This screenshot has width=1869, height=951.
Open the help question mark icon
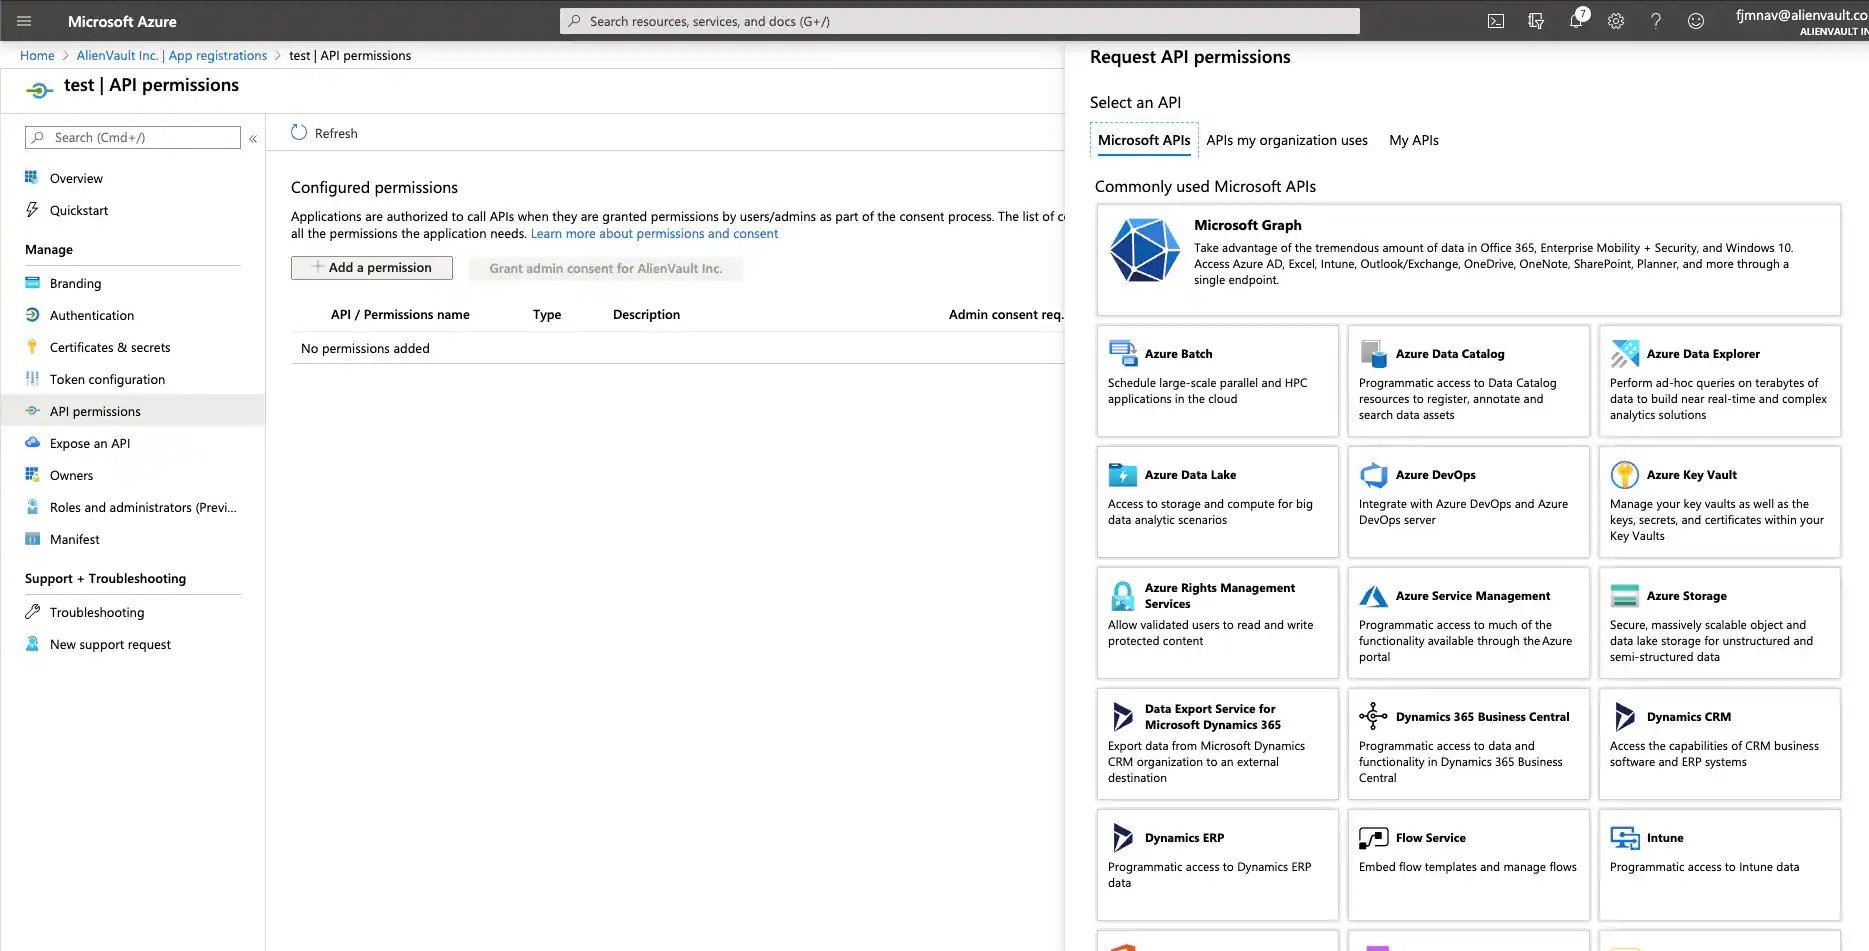[1656, 21]
